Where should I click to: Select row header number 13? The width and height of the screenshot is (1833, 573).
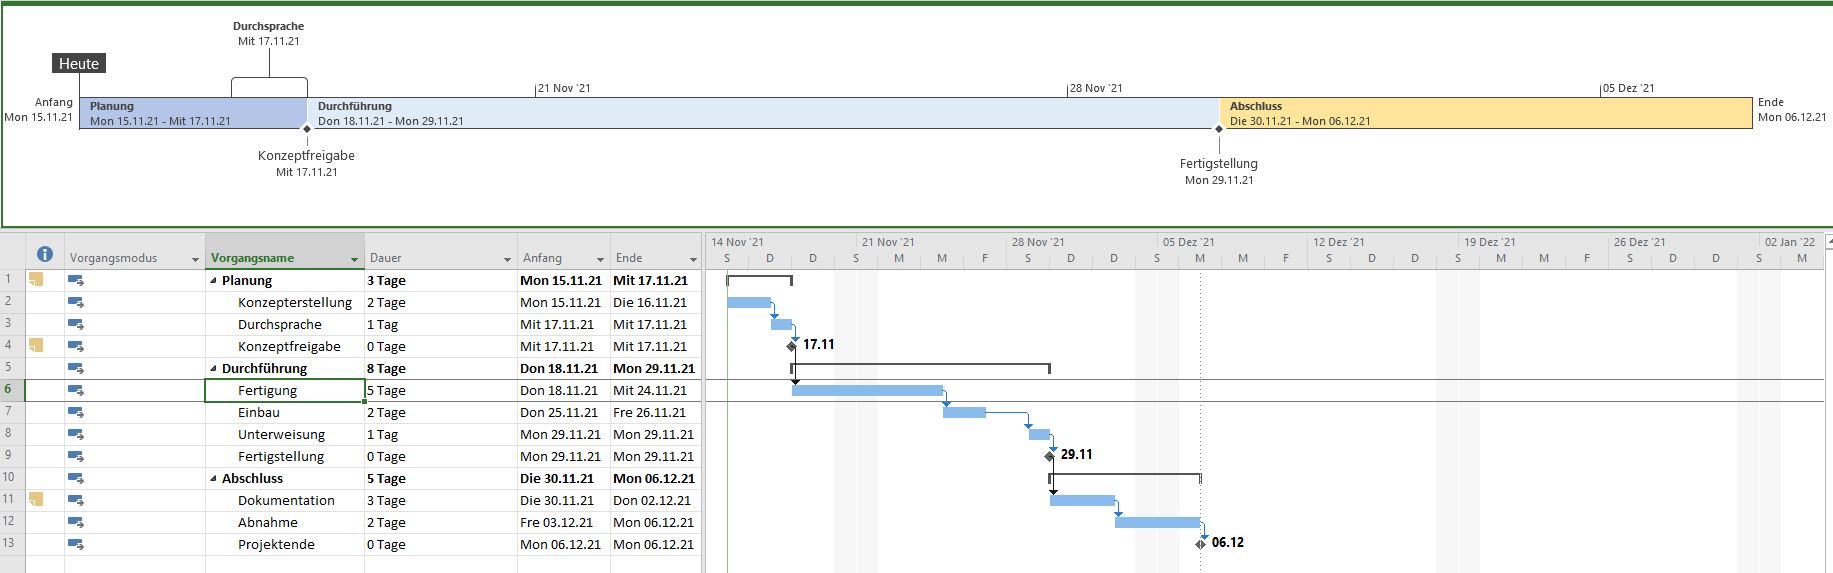pyautogui.click(x=10, y=544)
